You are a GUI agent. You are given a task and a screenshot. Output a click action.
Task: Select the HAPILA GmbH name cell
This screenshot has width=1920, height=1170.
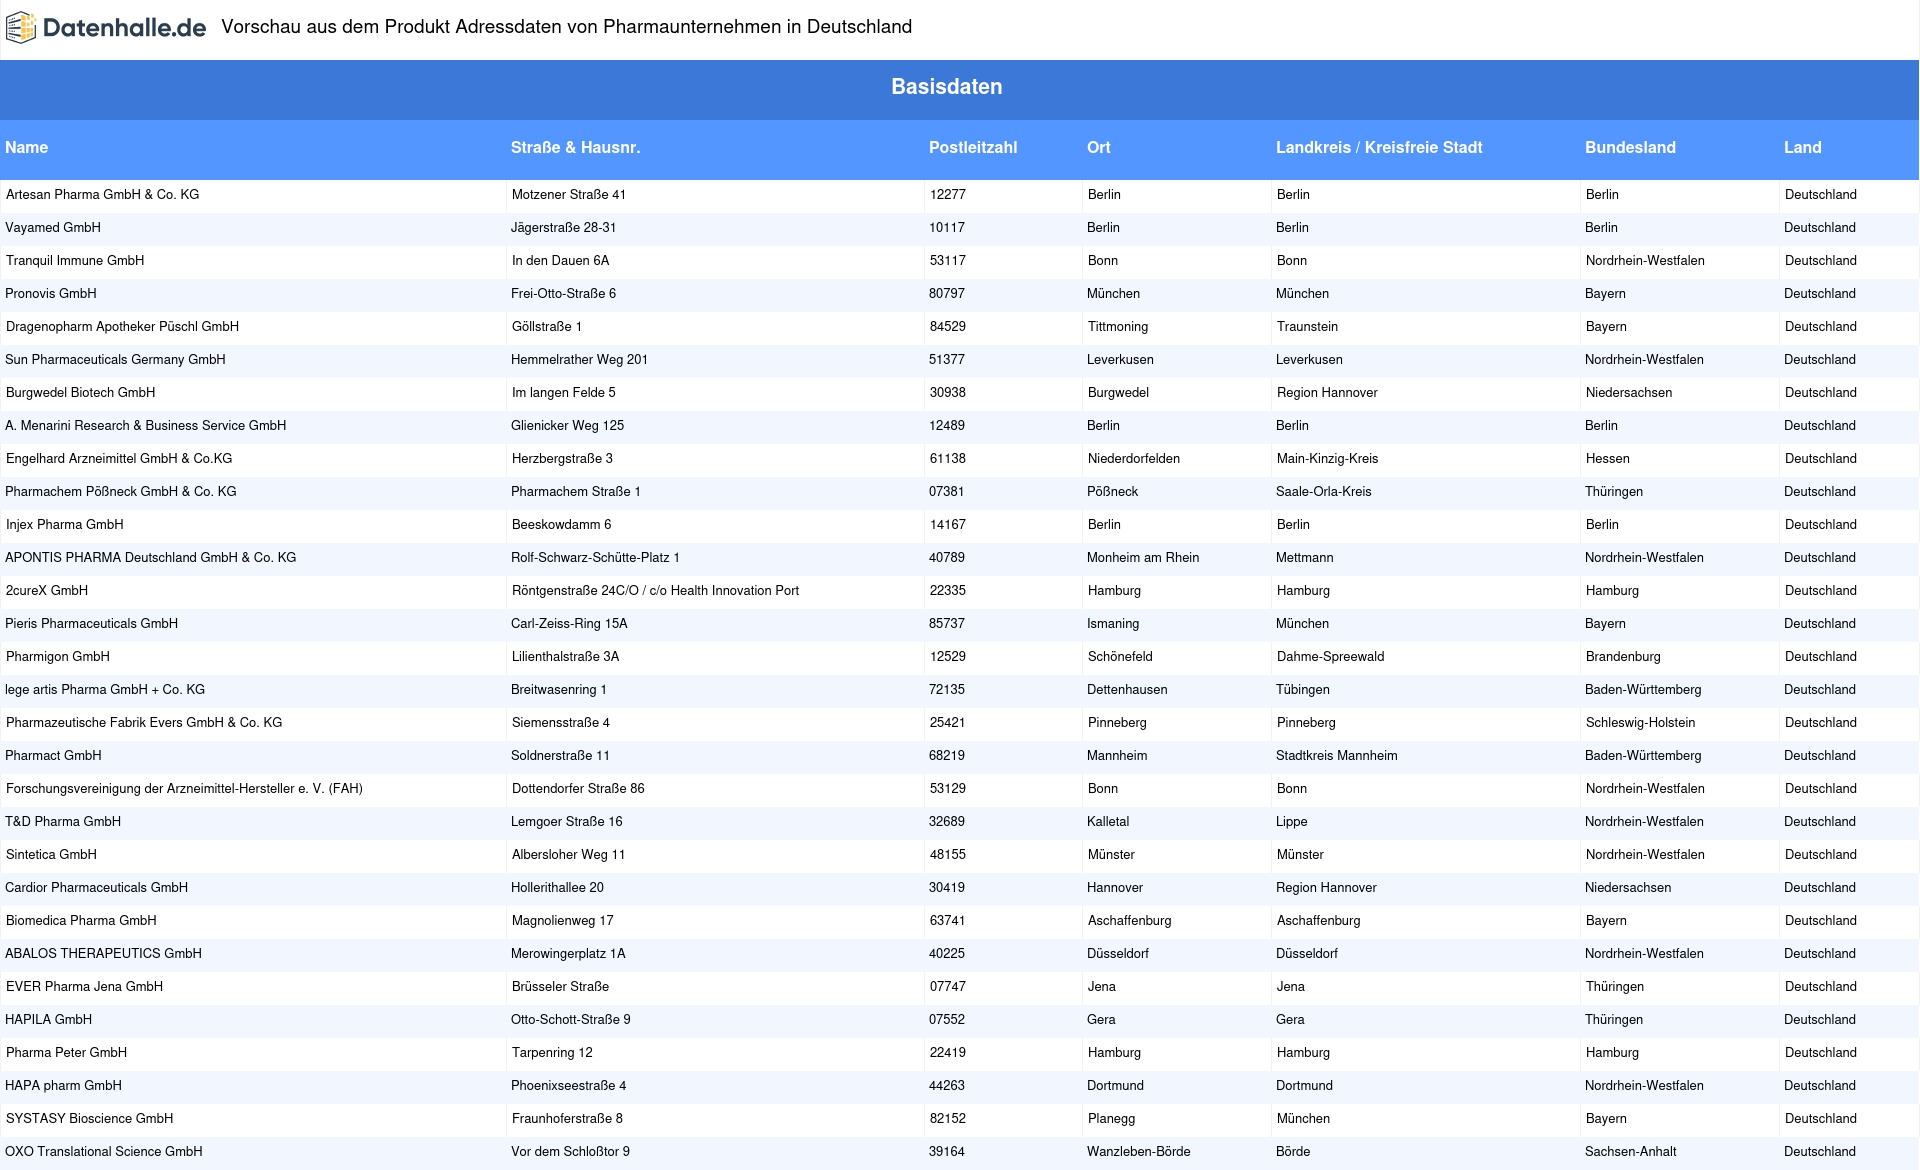[49, 1020]
